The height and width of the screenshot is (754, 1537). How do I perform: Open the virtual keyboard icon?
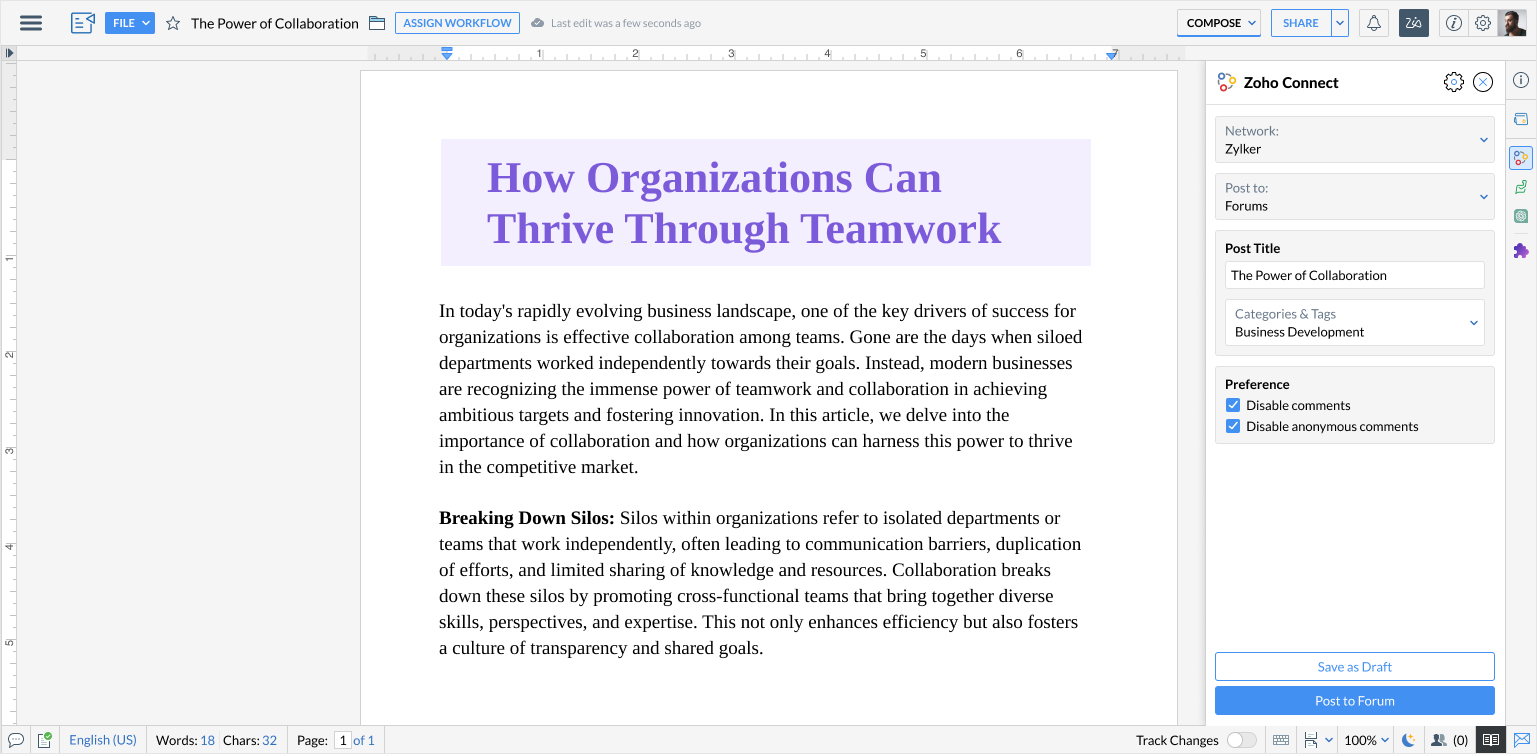coord(1281,740)
